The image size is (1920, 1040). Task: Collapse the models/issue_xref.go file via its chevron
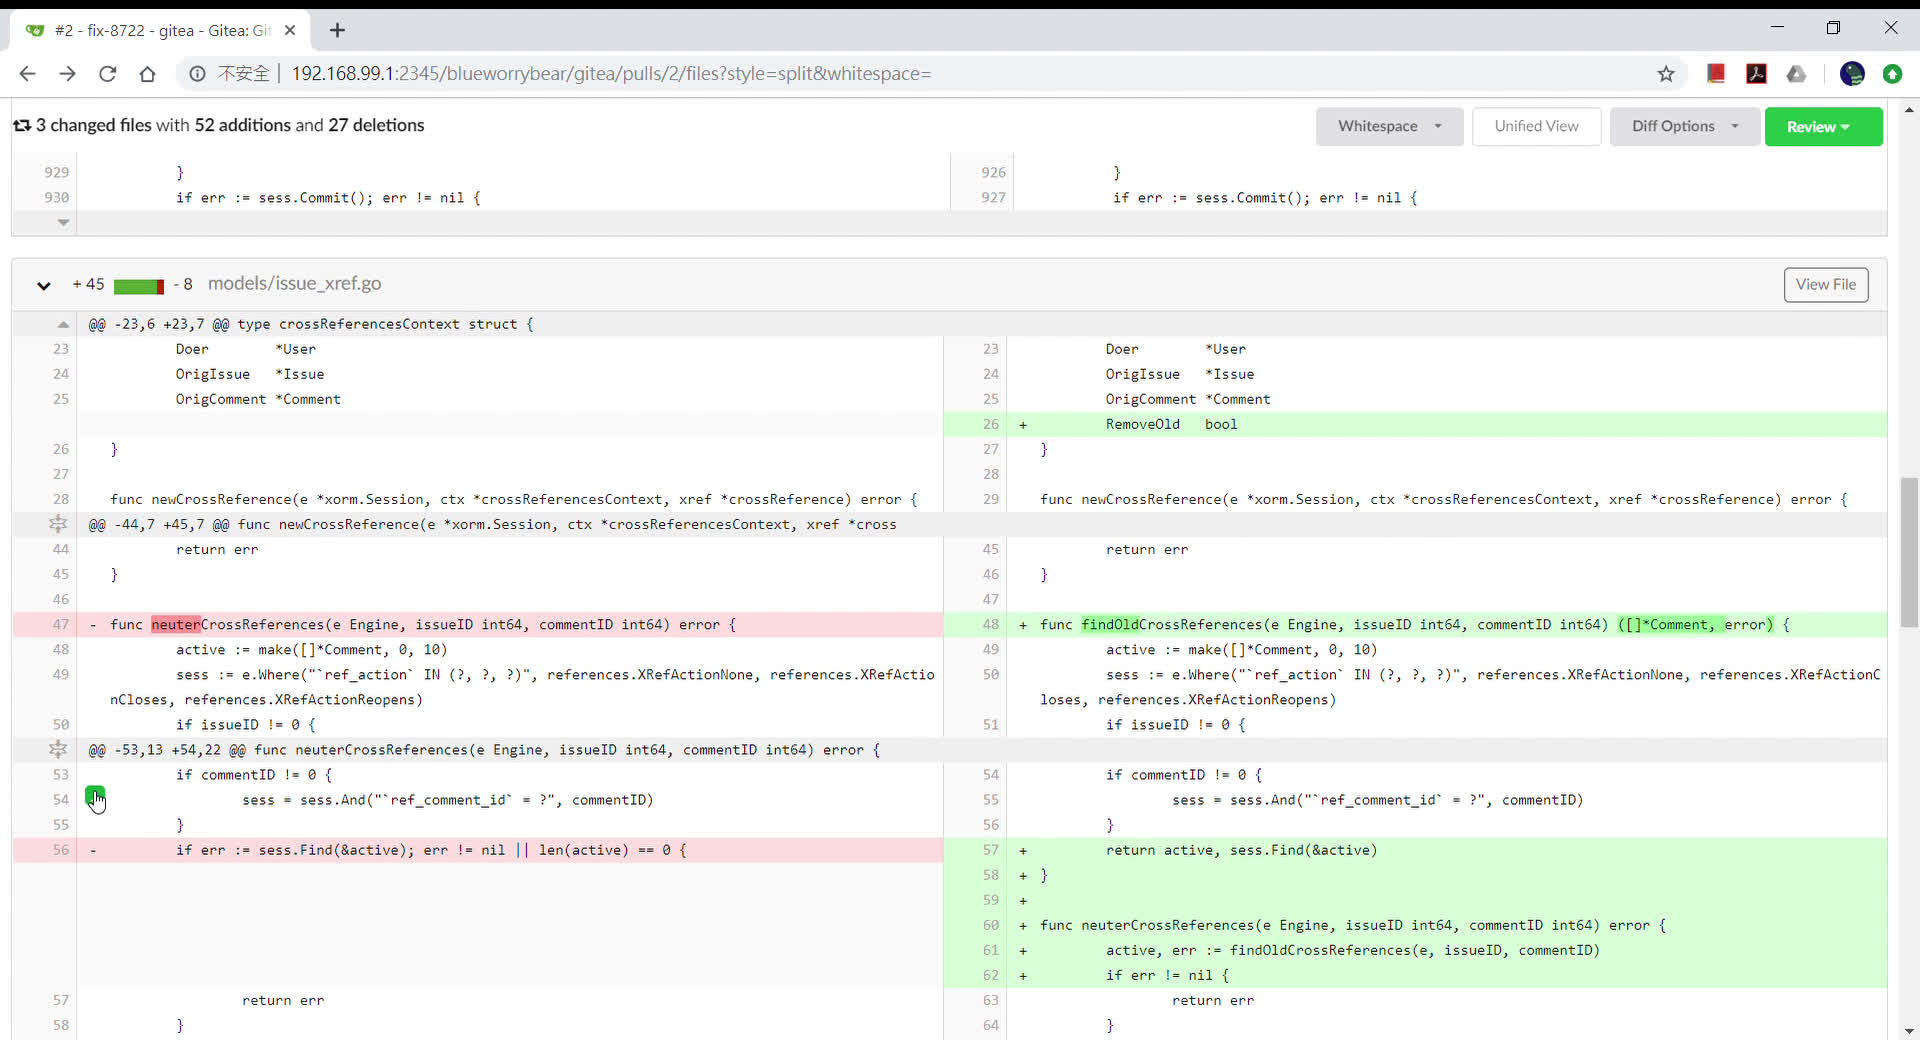(x=43, y=285)
